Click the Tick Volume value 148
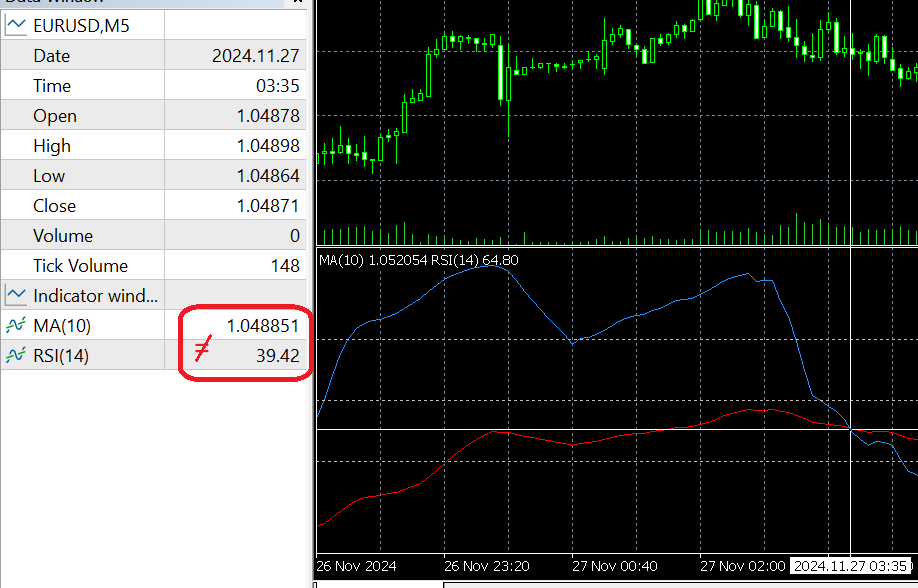Screen dimensions: 918x588 285,265
